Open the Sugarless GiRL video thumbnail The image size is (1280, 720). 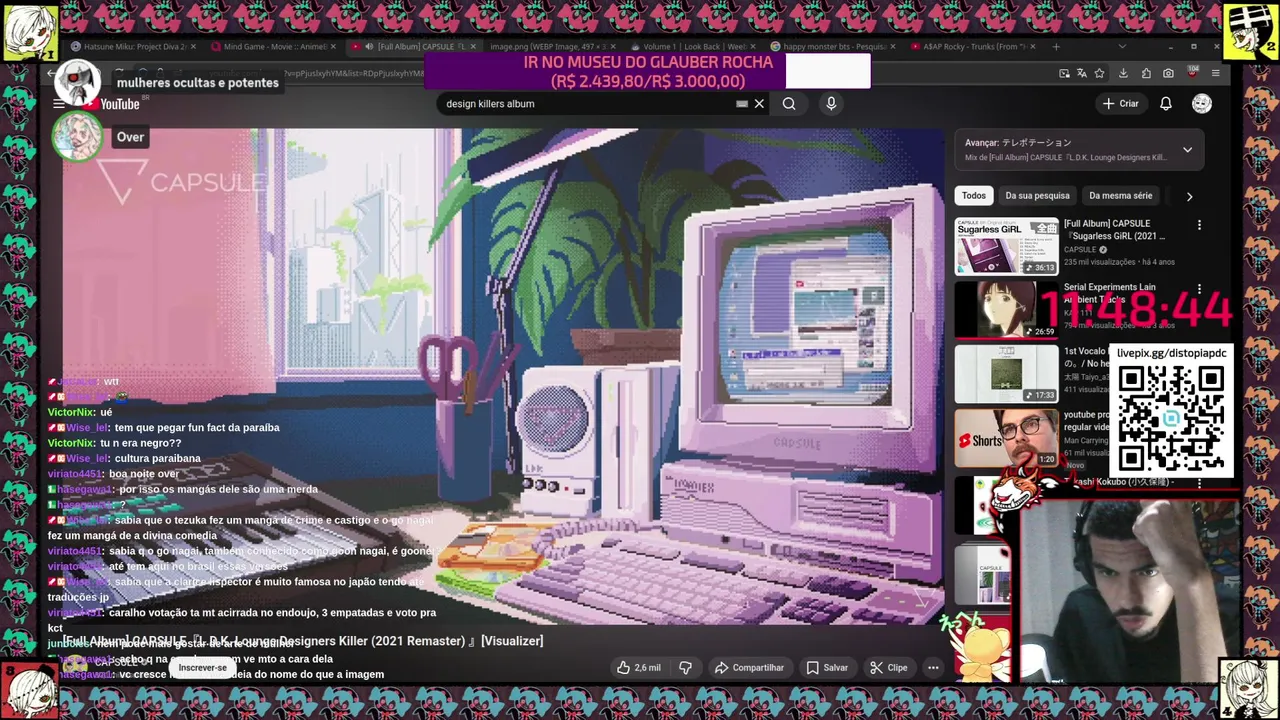pyautogui.click(x=1006, y=246)
